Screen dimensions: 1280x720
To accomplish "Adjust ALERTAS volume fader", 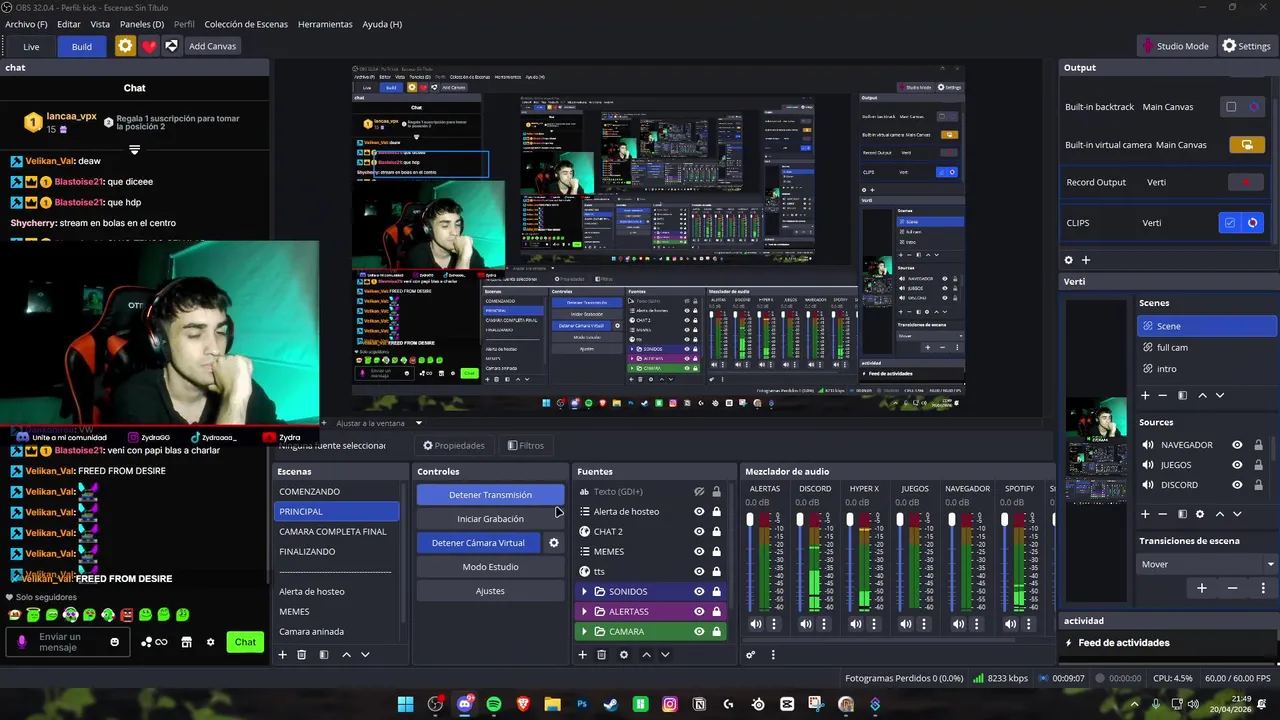I will (750, 520).
